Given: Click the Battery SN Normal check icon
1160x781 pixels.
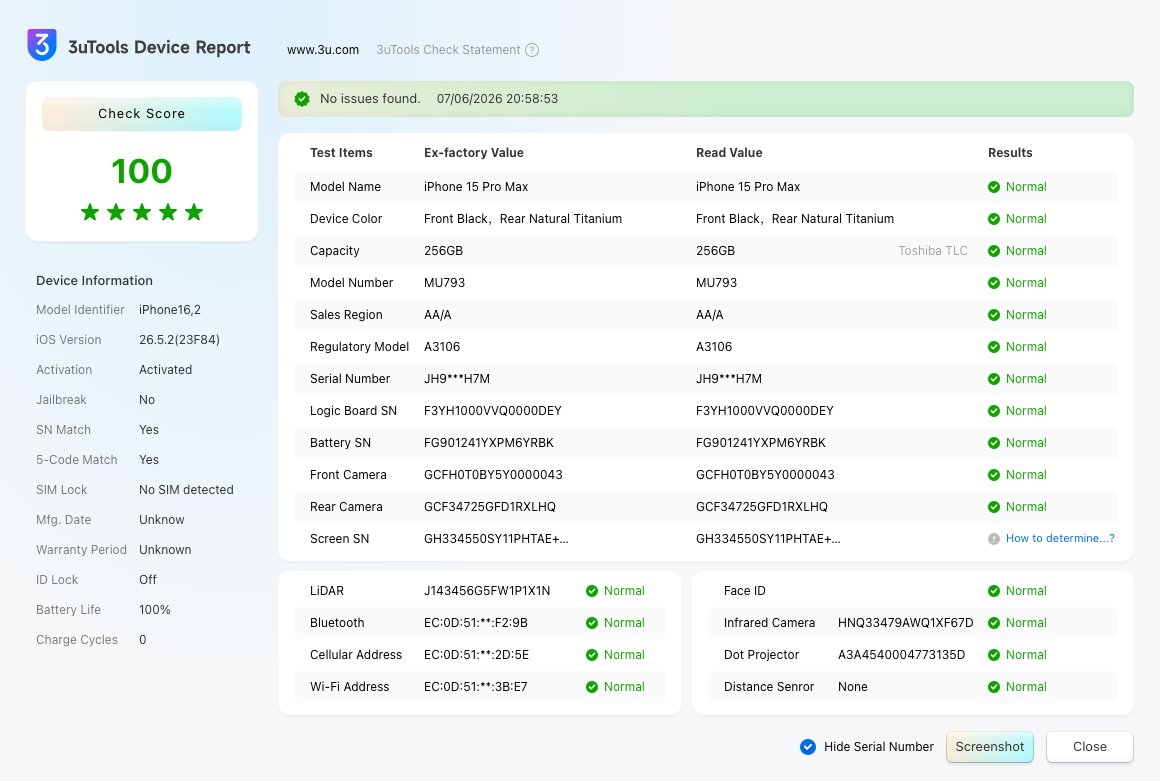Looking at the screenshot, I should 994,443.
